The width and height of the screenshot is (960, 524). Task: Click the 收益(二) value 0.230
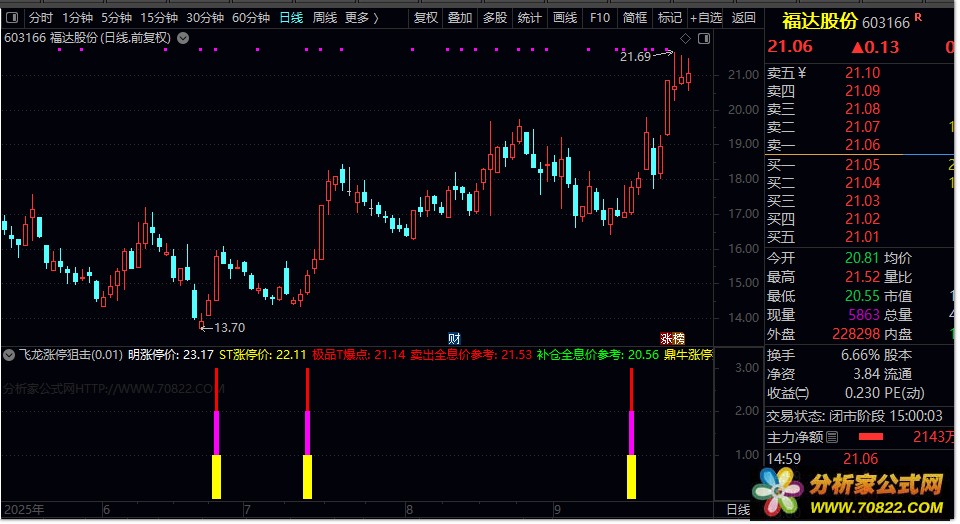click(x=862, y=393)
